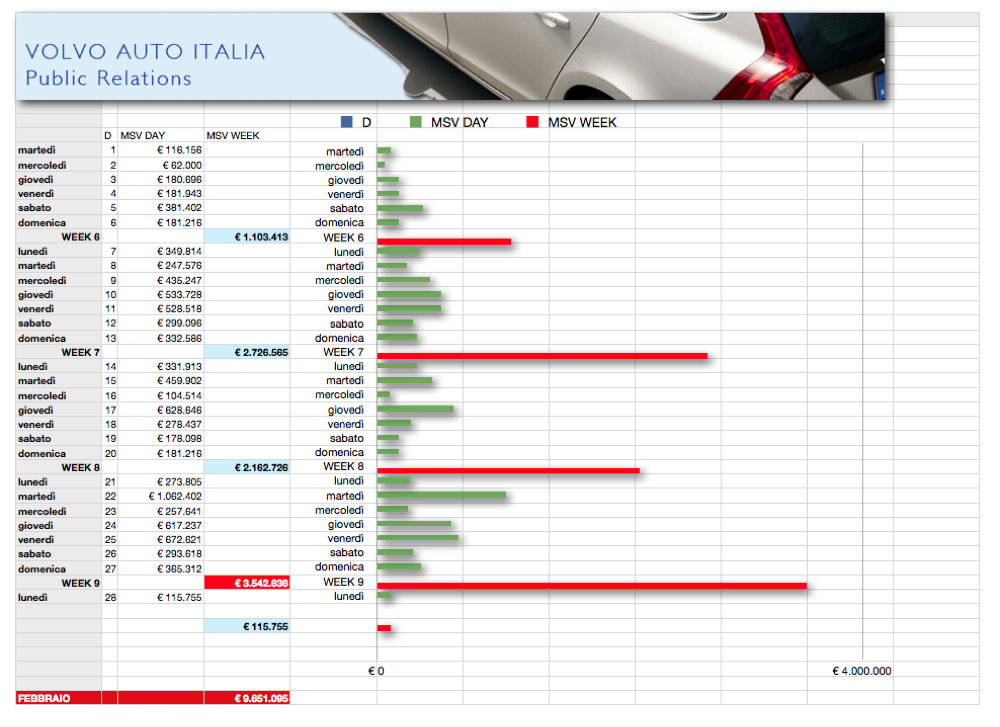Click the longest green daily bar in chart
This screenshot has width=1000, height=727.
[441, 496]
